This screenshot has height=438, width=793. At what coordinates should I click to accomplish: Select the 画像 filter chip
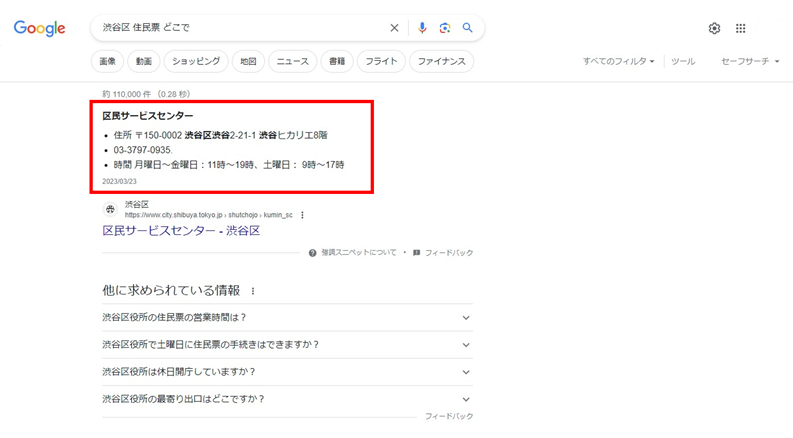107,61
